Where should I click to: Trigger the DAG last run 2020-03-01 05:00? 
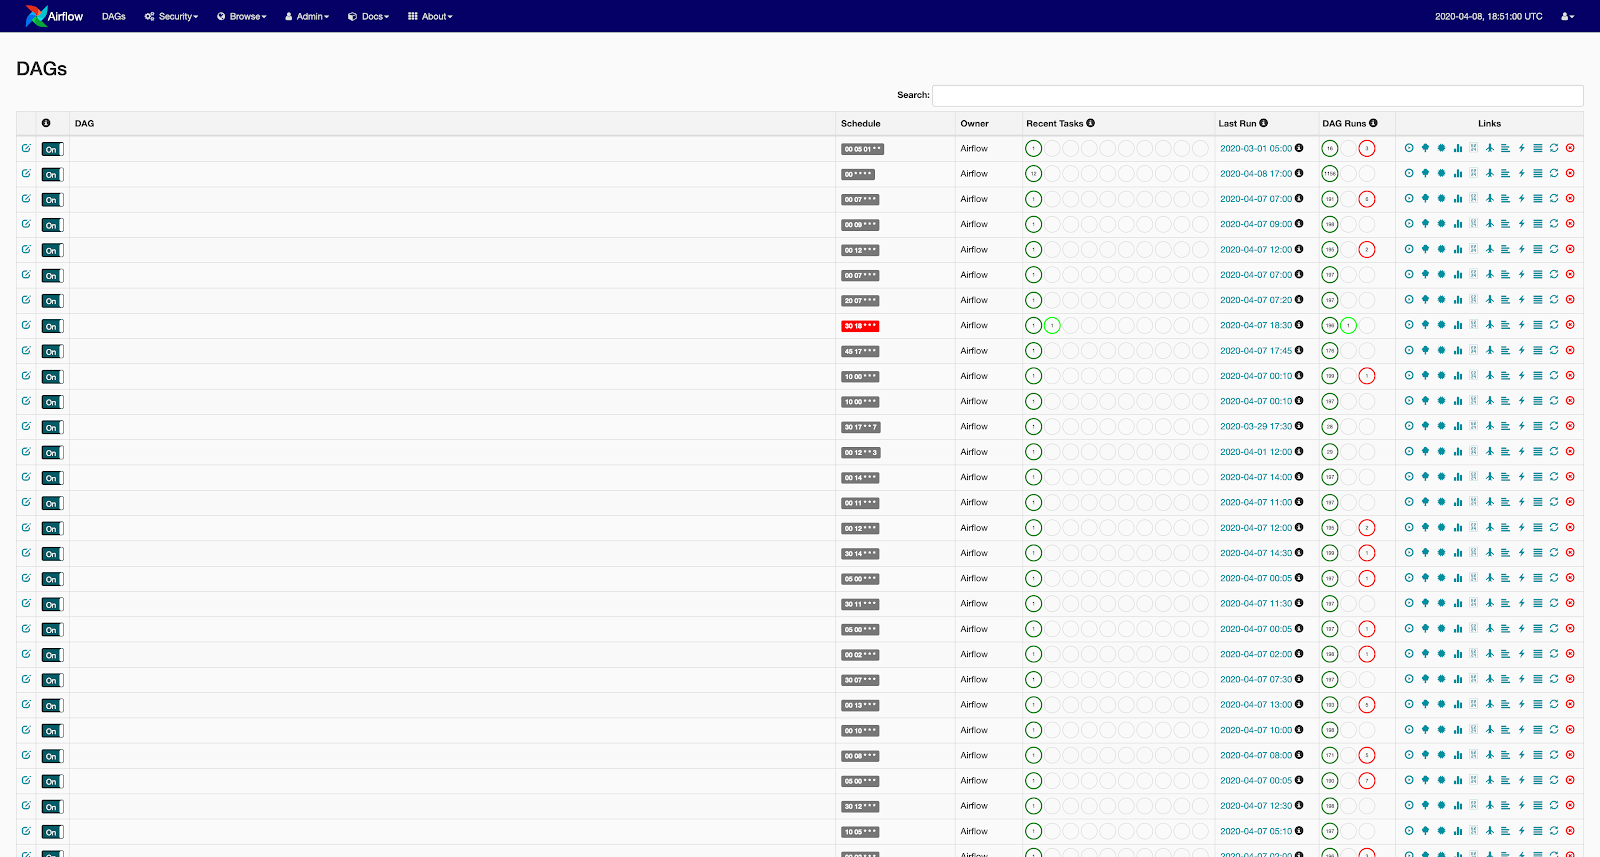(1409, 148)
